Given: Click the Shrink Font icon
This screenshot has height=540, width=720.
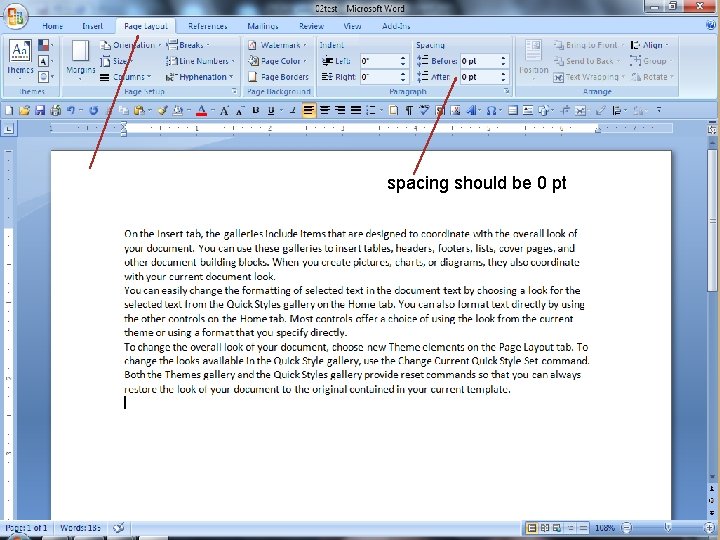Looking at the screenshot, I should click(x=240, y=111).
